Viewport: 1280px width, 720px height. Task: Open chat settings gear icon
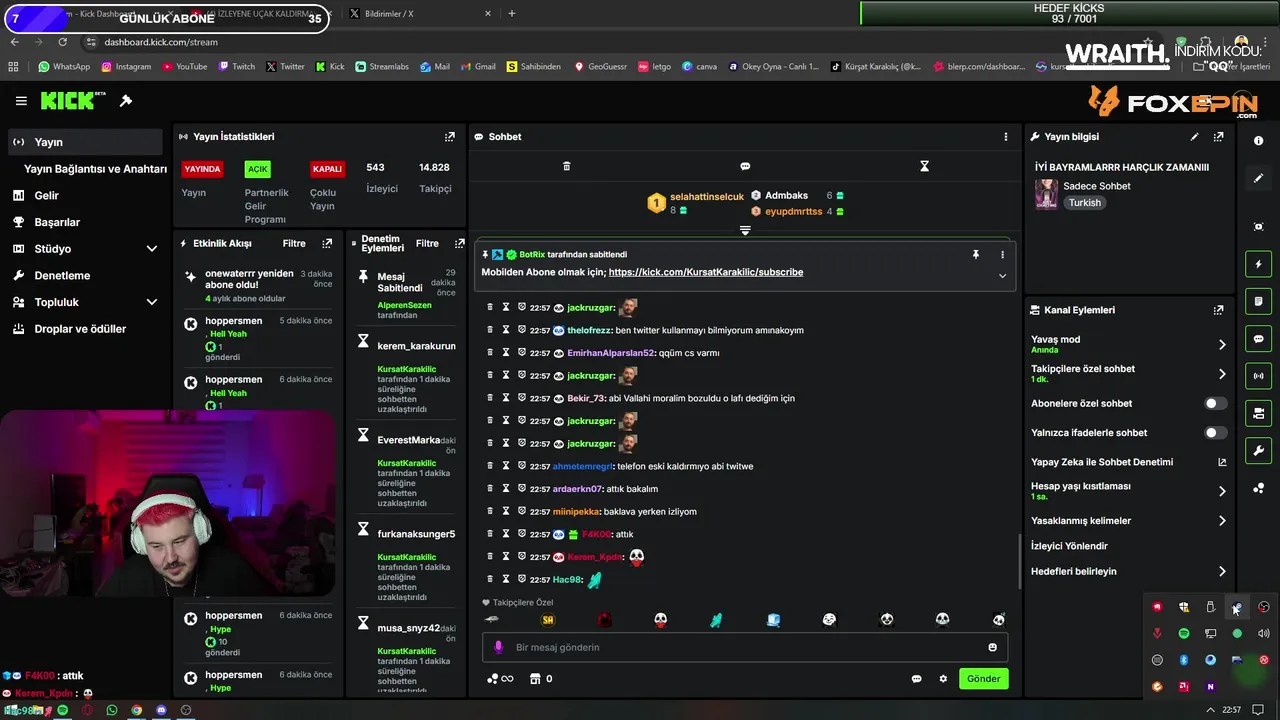pos(942,678)
